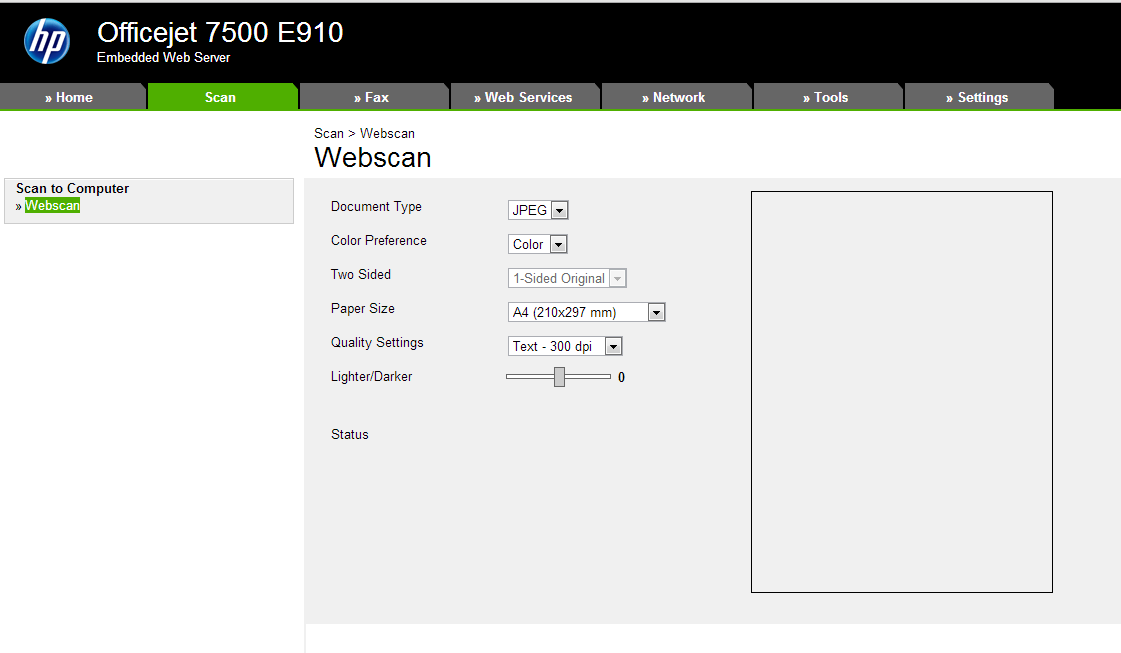Viewport: 1121px width, 653px height.
Task: Click the Quality Settings label
Action: (377, 343)
